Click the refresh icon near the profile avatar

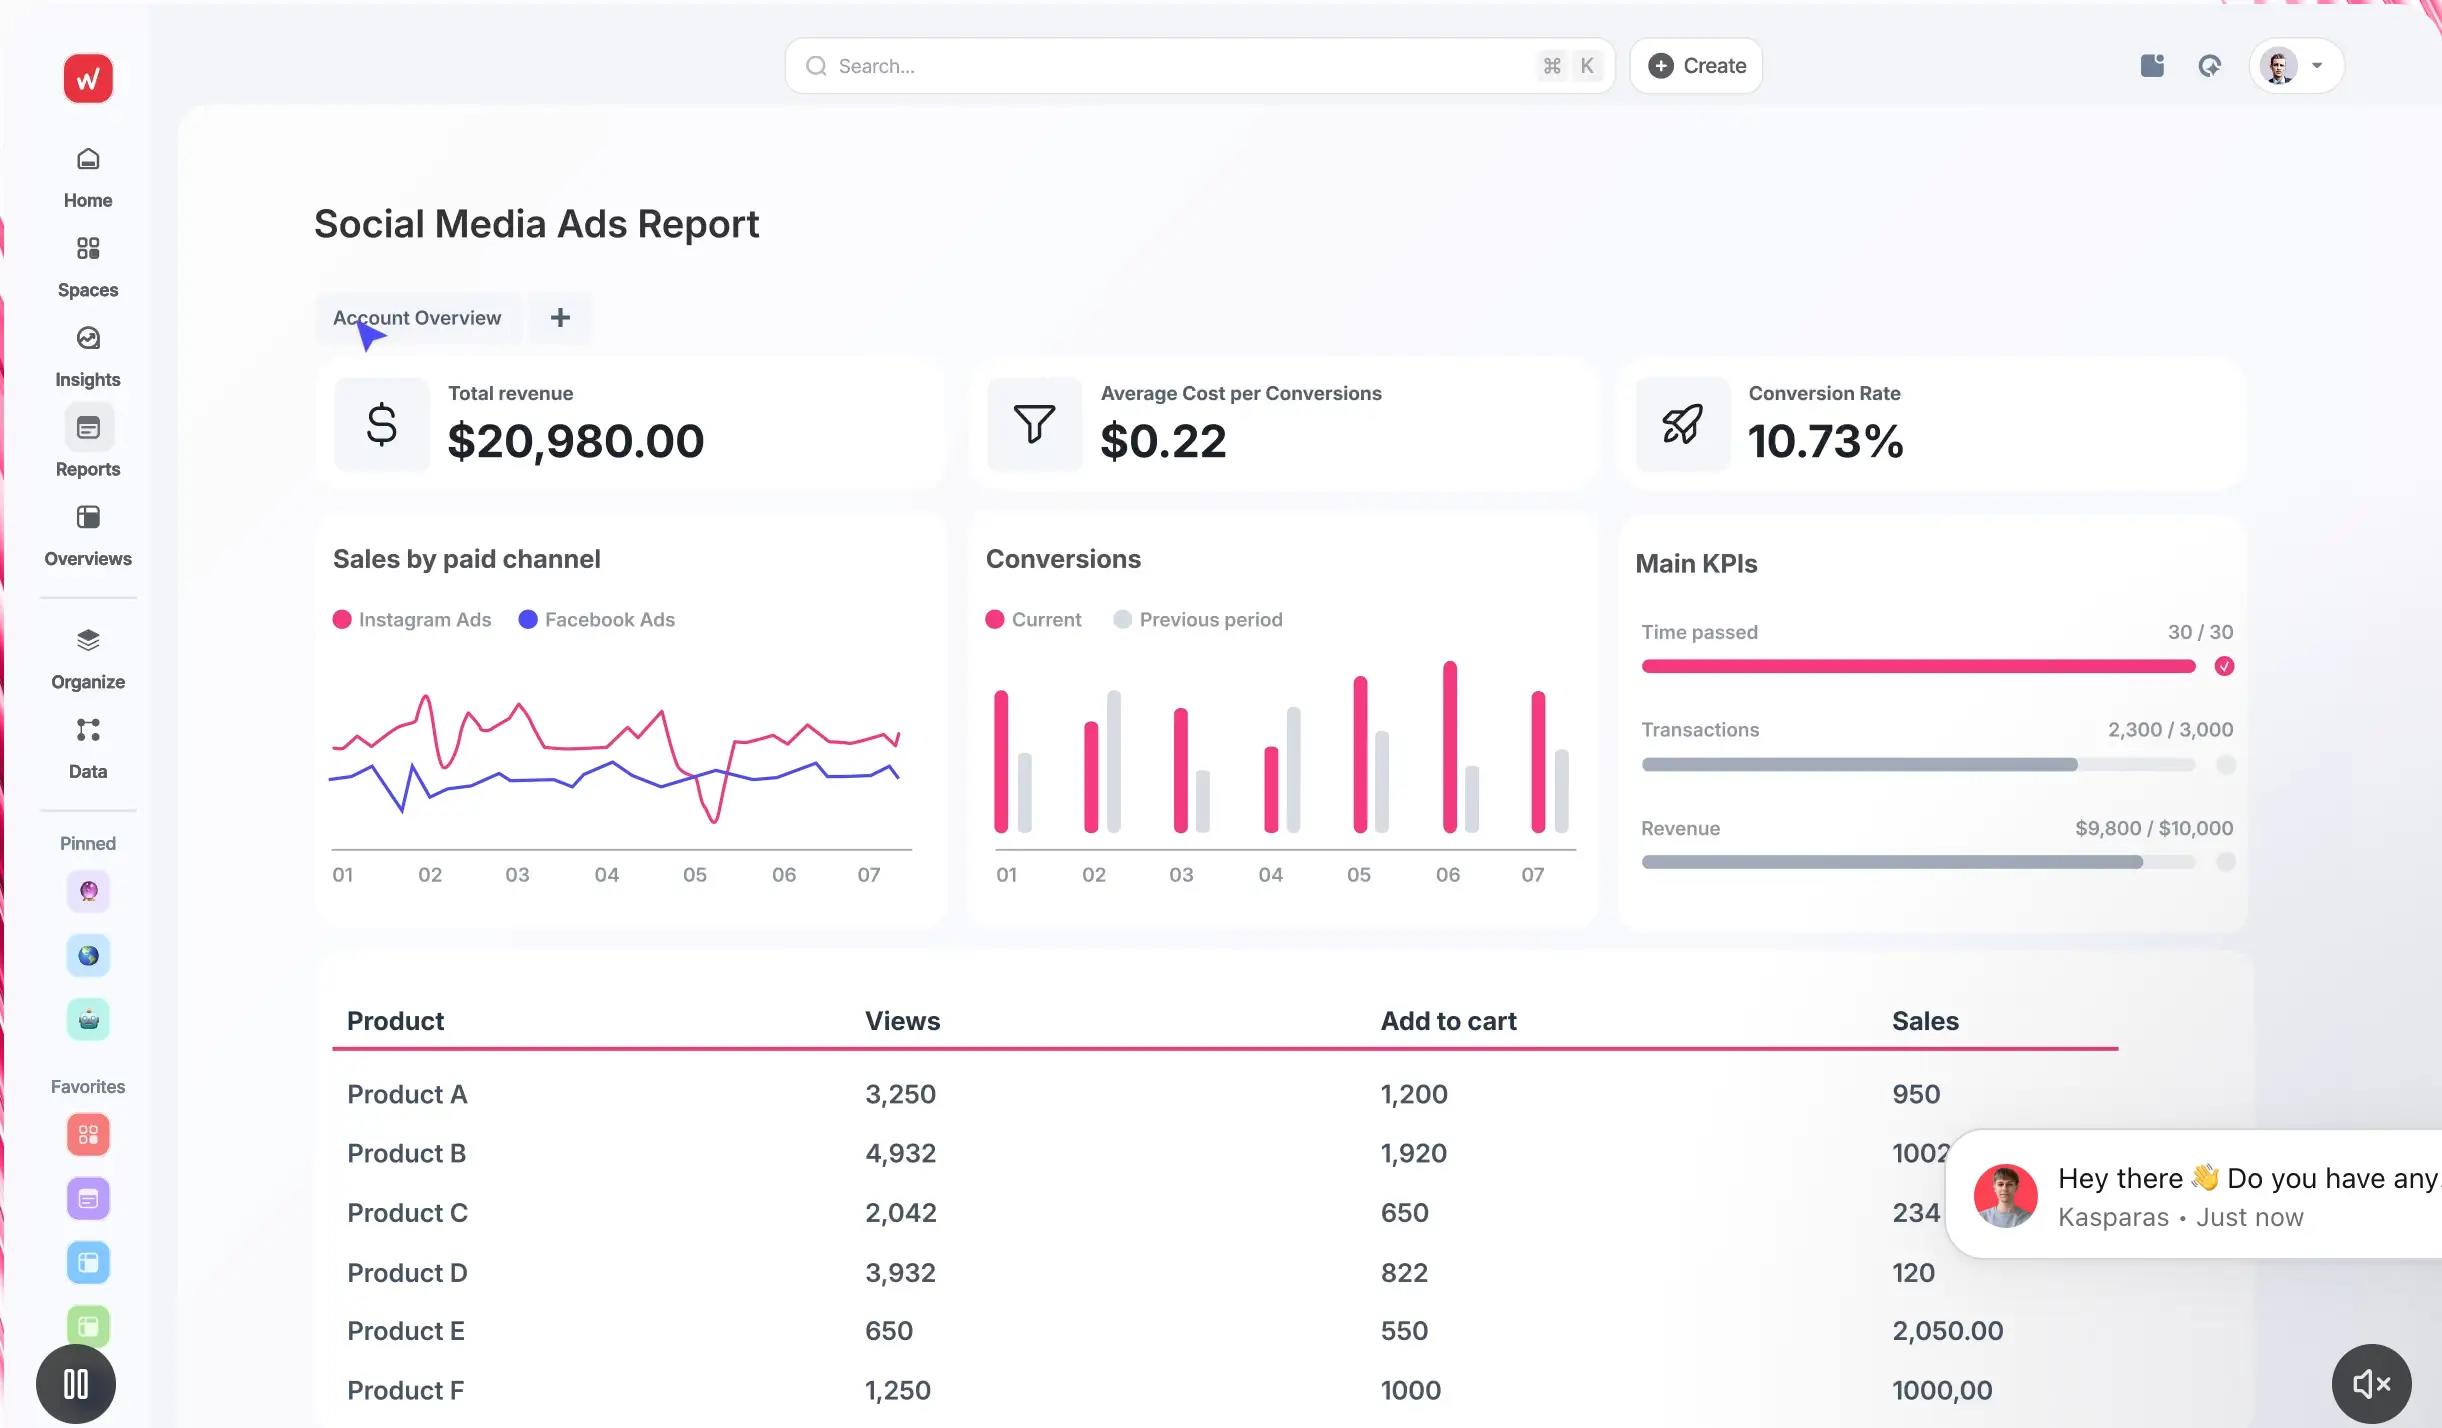(x=2210, y=65)
